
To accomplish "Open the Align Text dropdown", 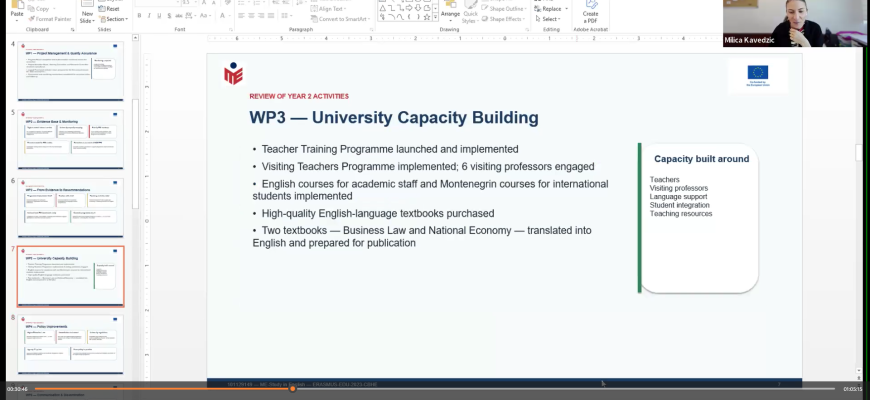I will [x=328, y=9].
